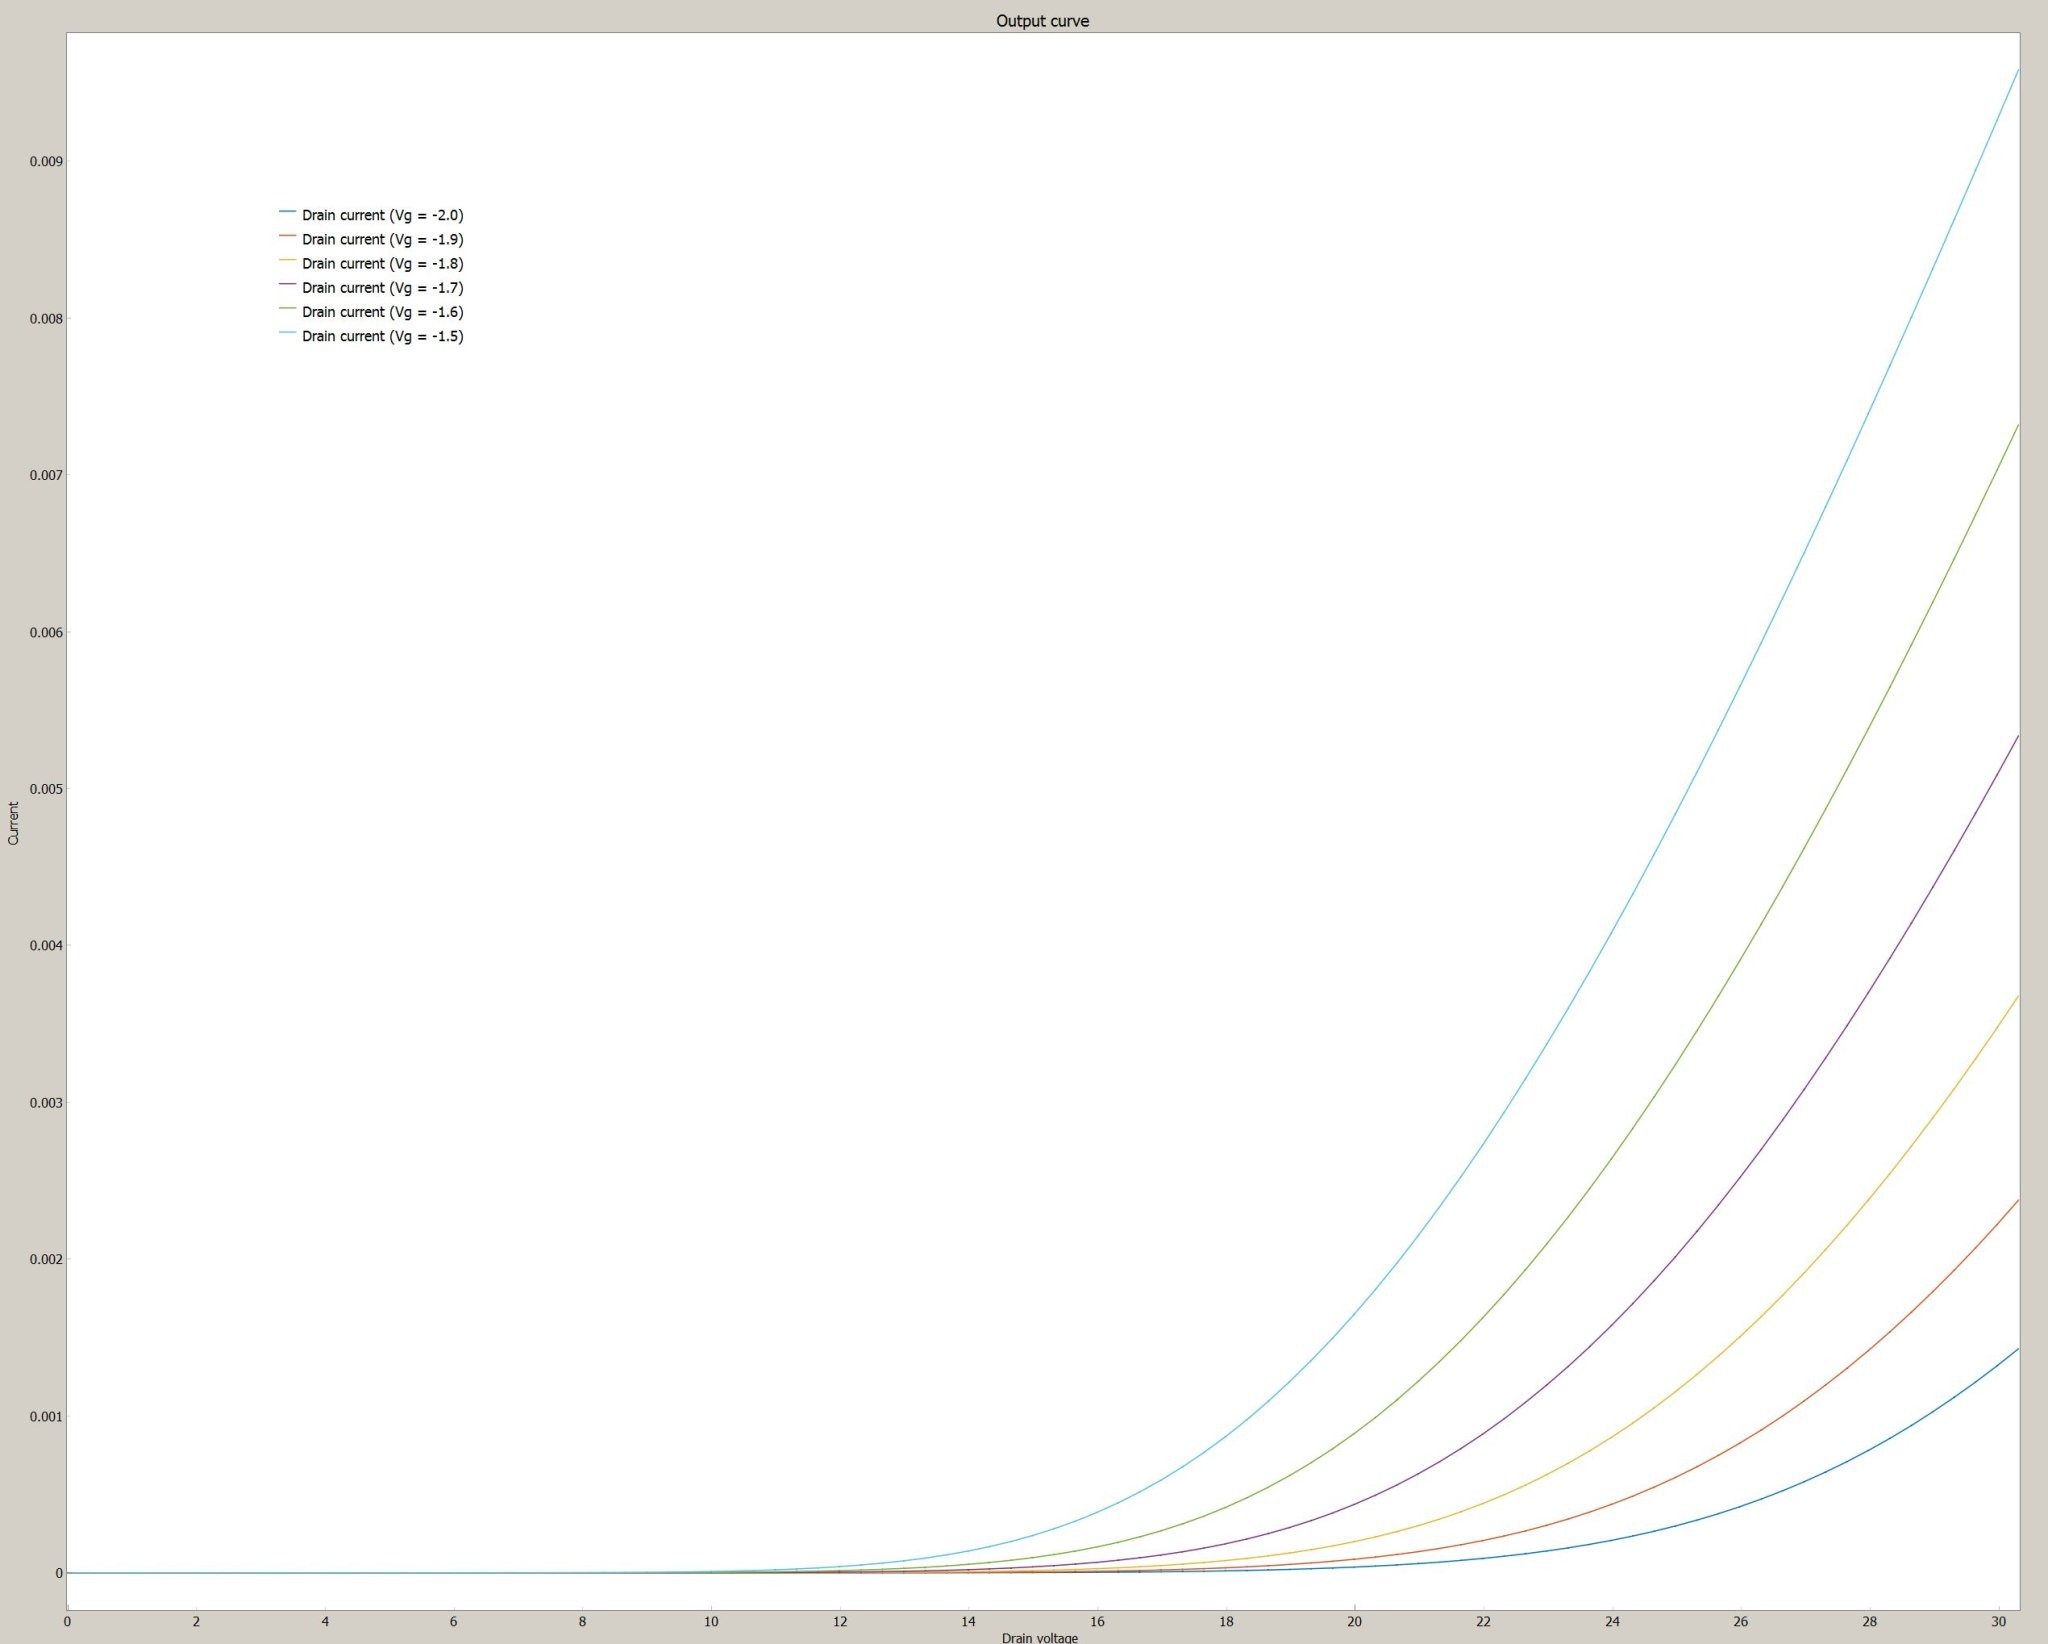2048x1644 pixels.
Task: Click y-axis tick label 0.009
Action: [x=46, y=161]
